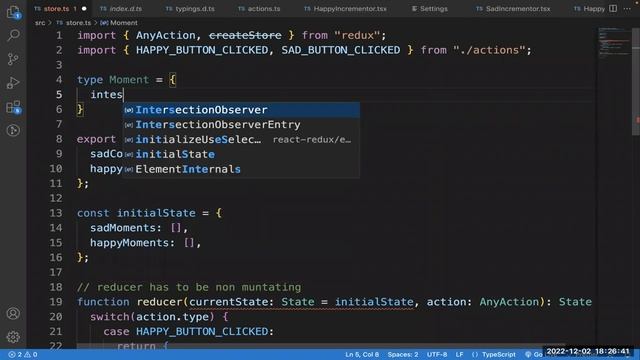Viewport: 640px width, 360px height.
Task: Open the Manage gear icon
Action: (x=13, y=337)
